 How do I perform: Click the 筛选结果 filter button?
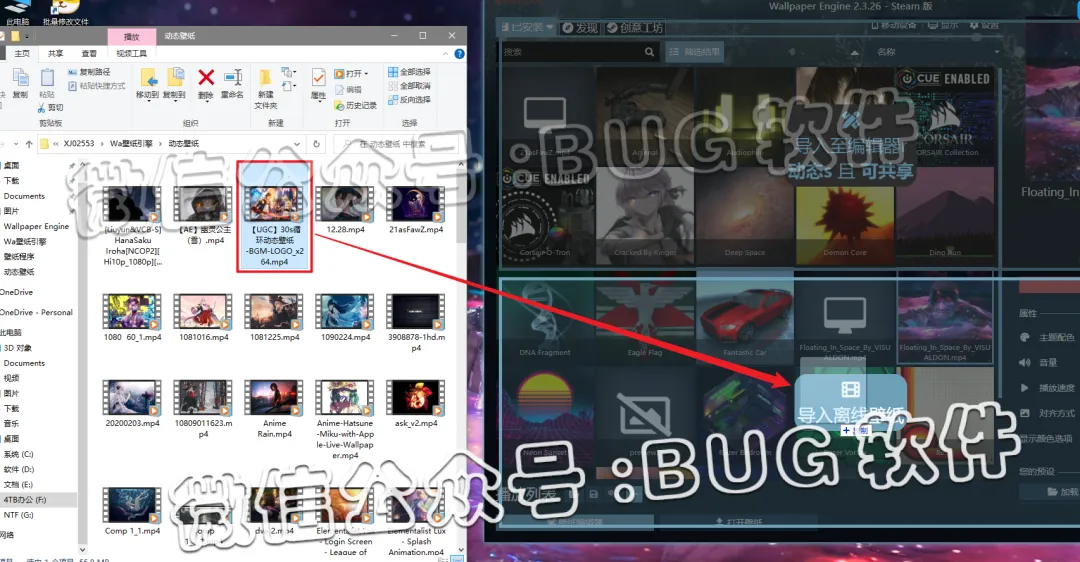click(x=694, y=52)
